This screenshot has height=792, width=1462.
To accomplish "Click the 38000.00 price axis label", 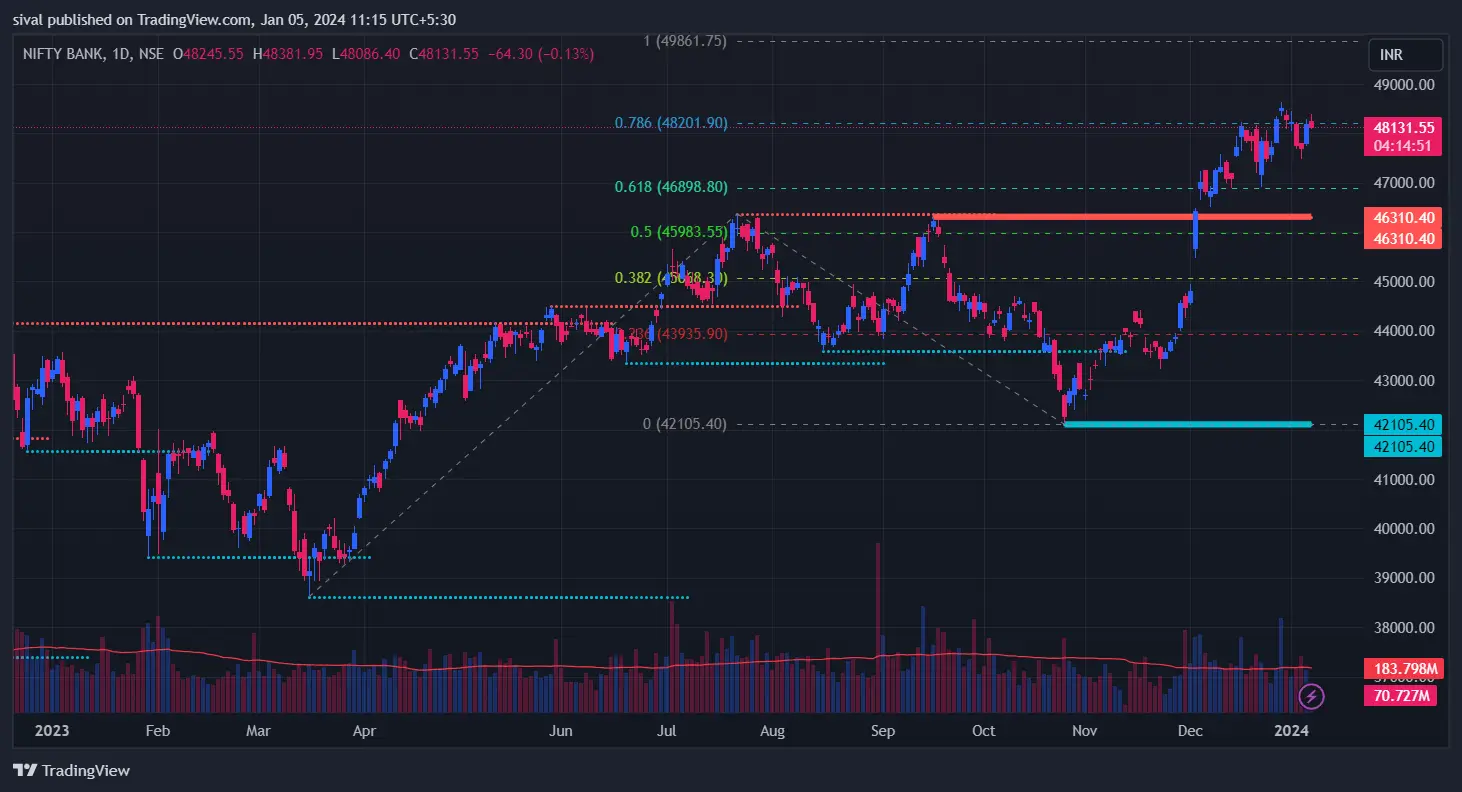I will click(x=1404, y=628).
